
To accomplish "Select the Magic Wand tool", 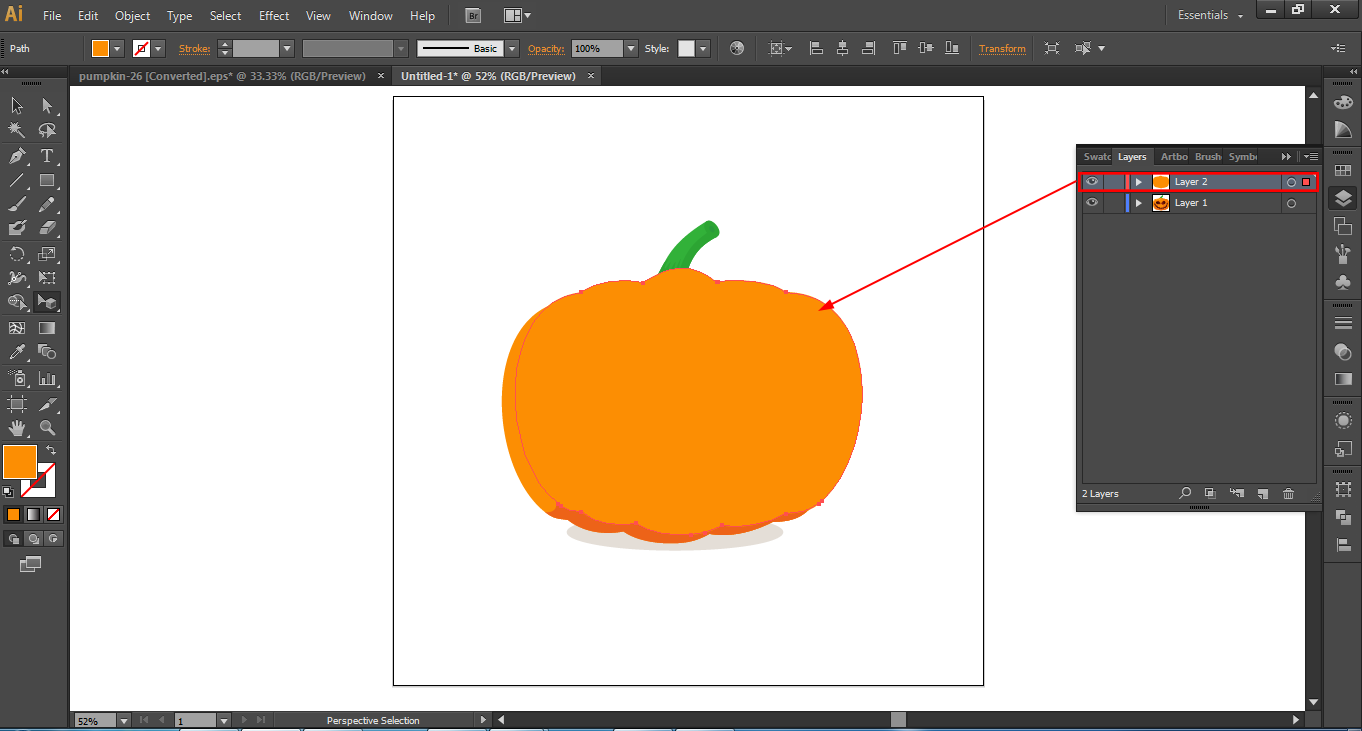I will pos(17,130).
